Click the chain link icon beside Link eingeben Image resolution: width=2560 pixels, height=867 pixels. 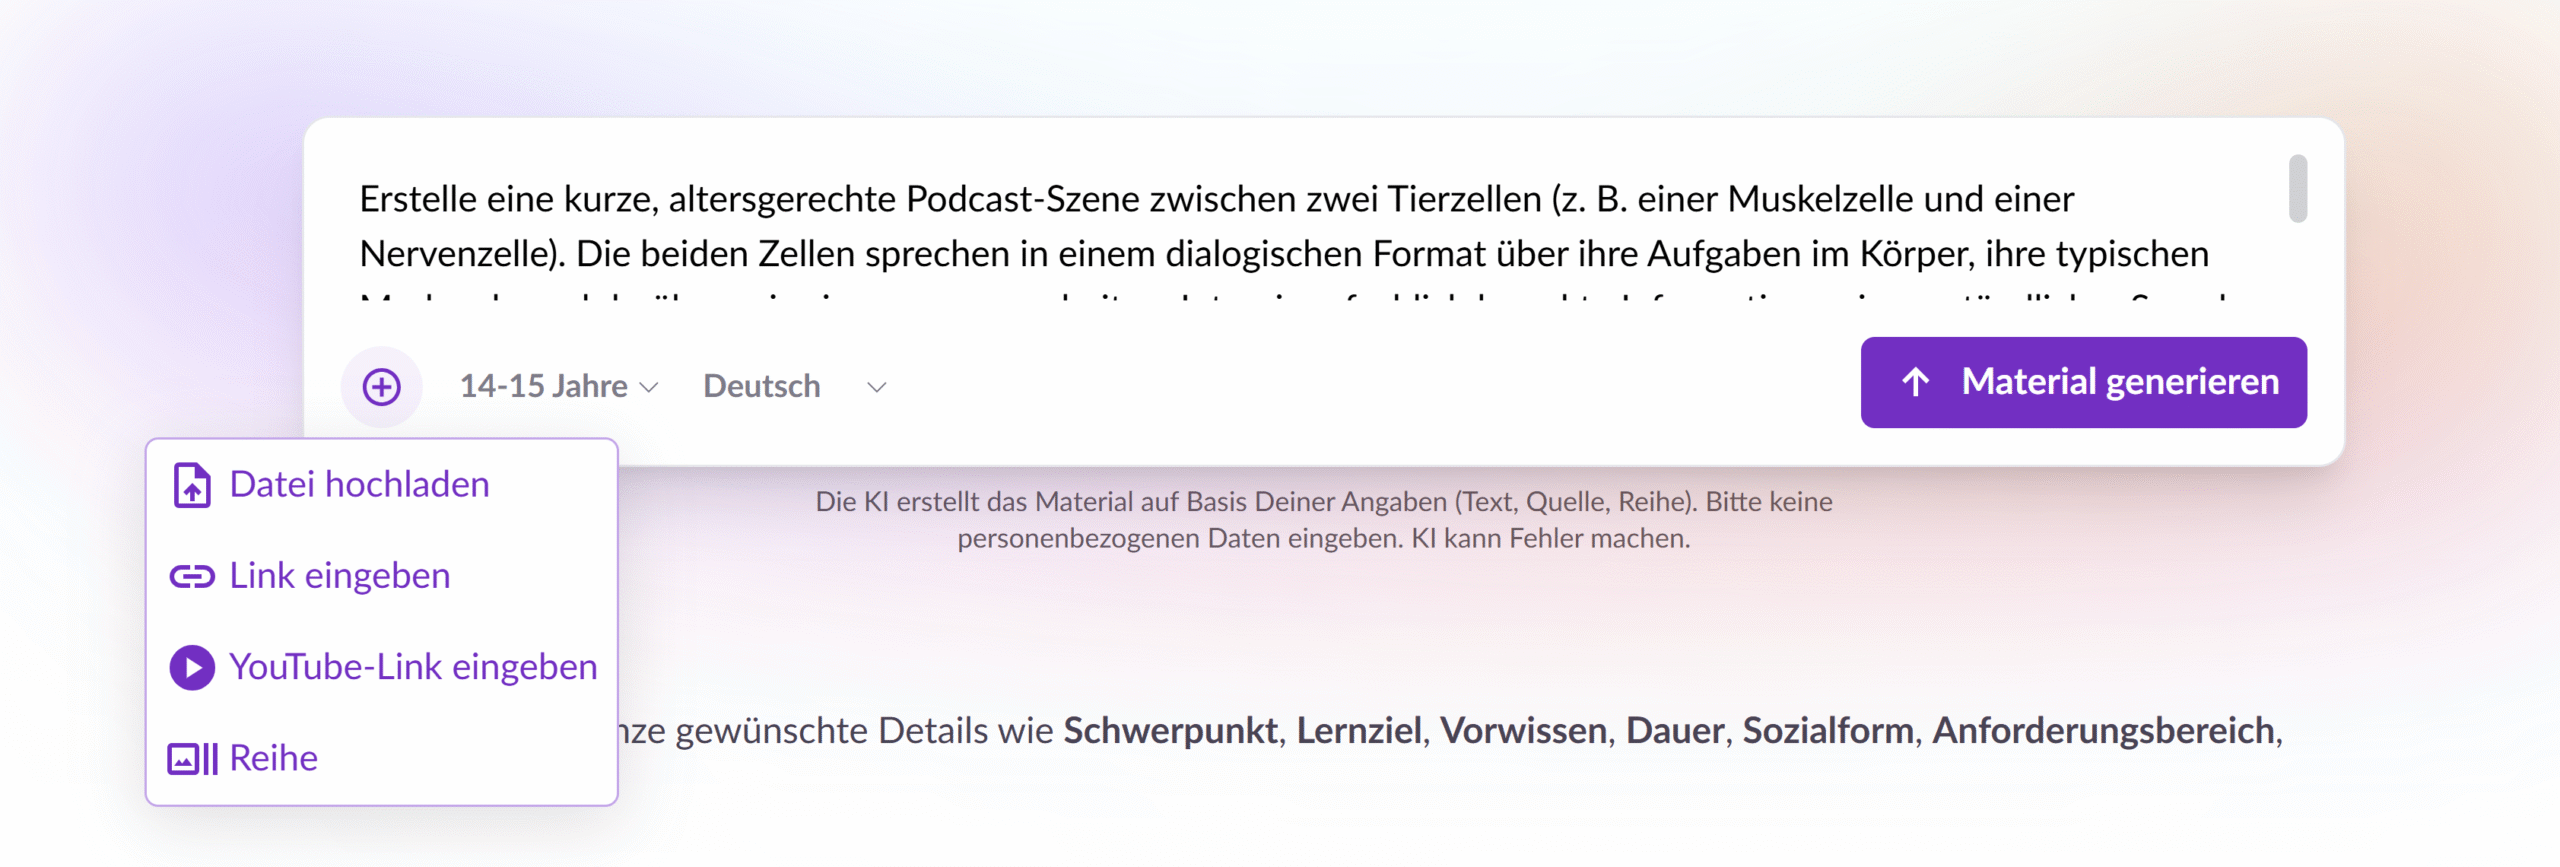click(191, 577)
